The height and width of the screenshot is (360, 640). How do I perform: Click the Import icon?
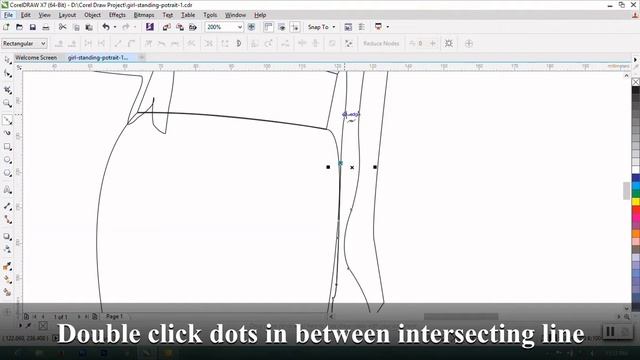point(167,27)
